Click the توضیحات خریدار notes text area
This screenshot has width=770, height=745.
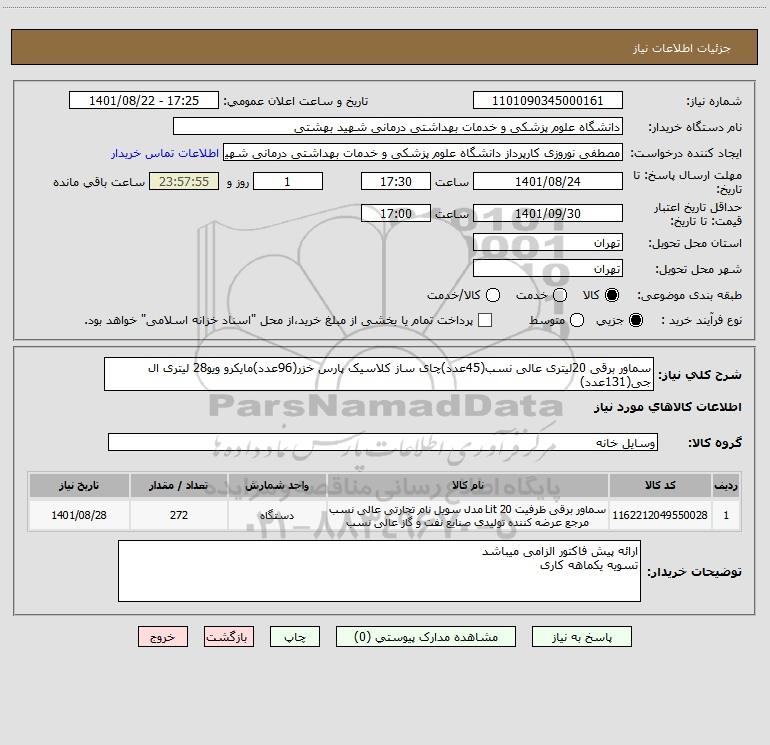point(379,571)
